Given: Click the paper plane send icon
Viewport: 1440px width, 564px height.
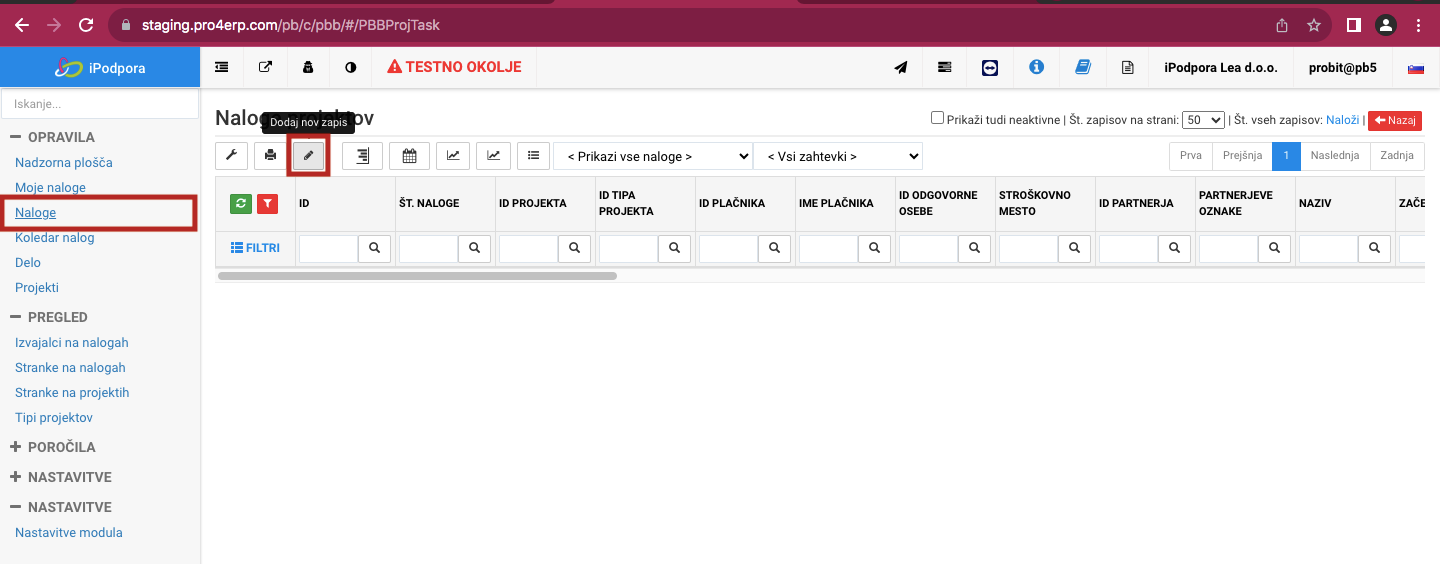Looking at the screenshot, I should coord(901,67).
